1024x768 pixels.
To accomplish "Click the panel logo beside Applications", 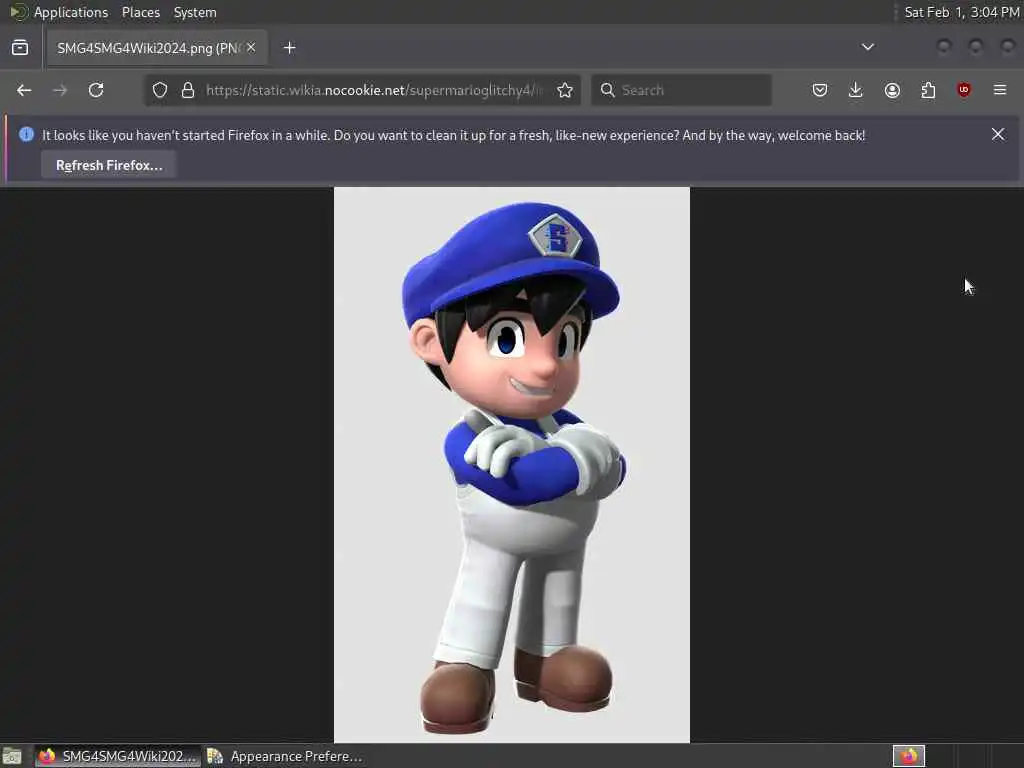I will click(18, 12).
